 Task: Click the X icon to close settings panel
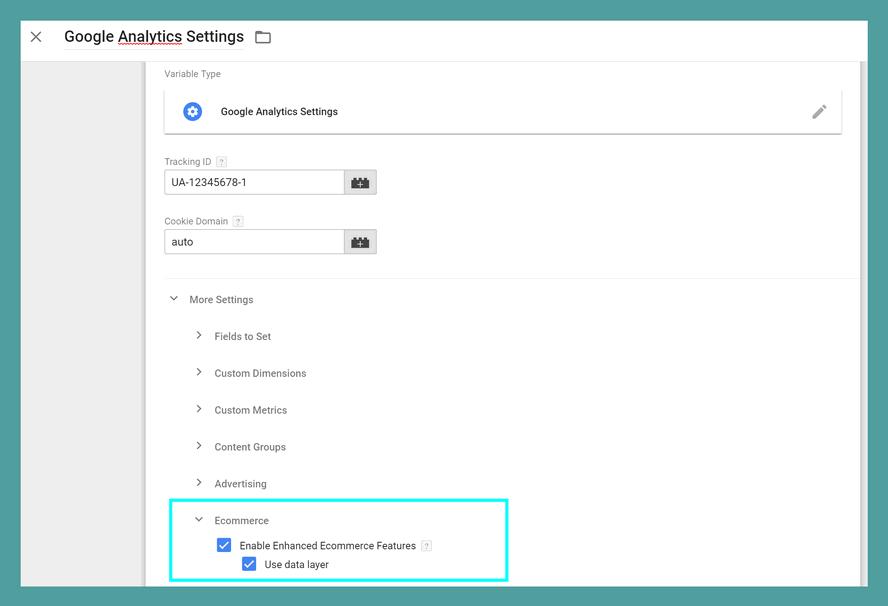point(36,37)
